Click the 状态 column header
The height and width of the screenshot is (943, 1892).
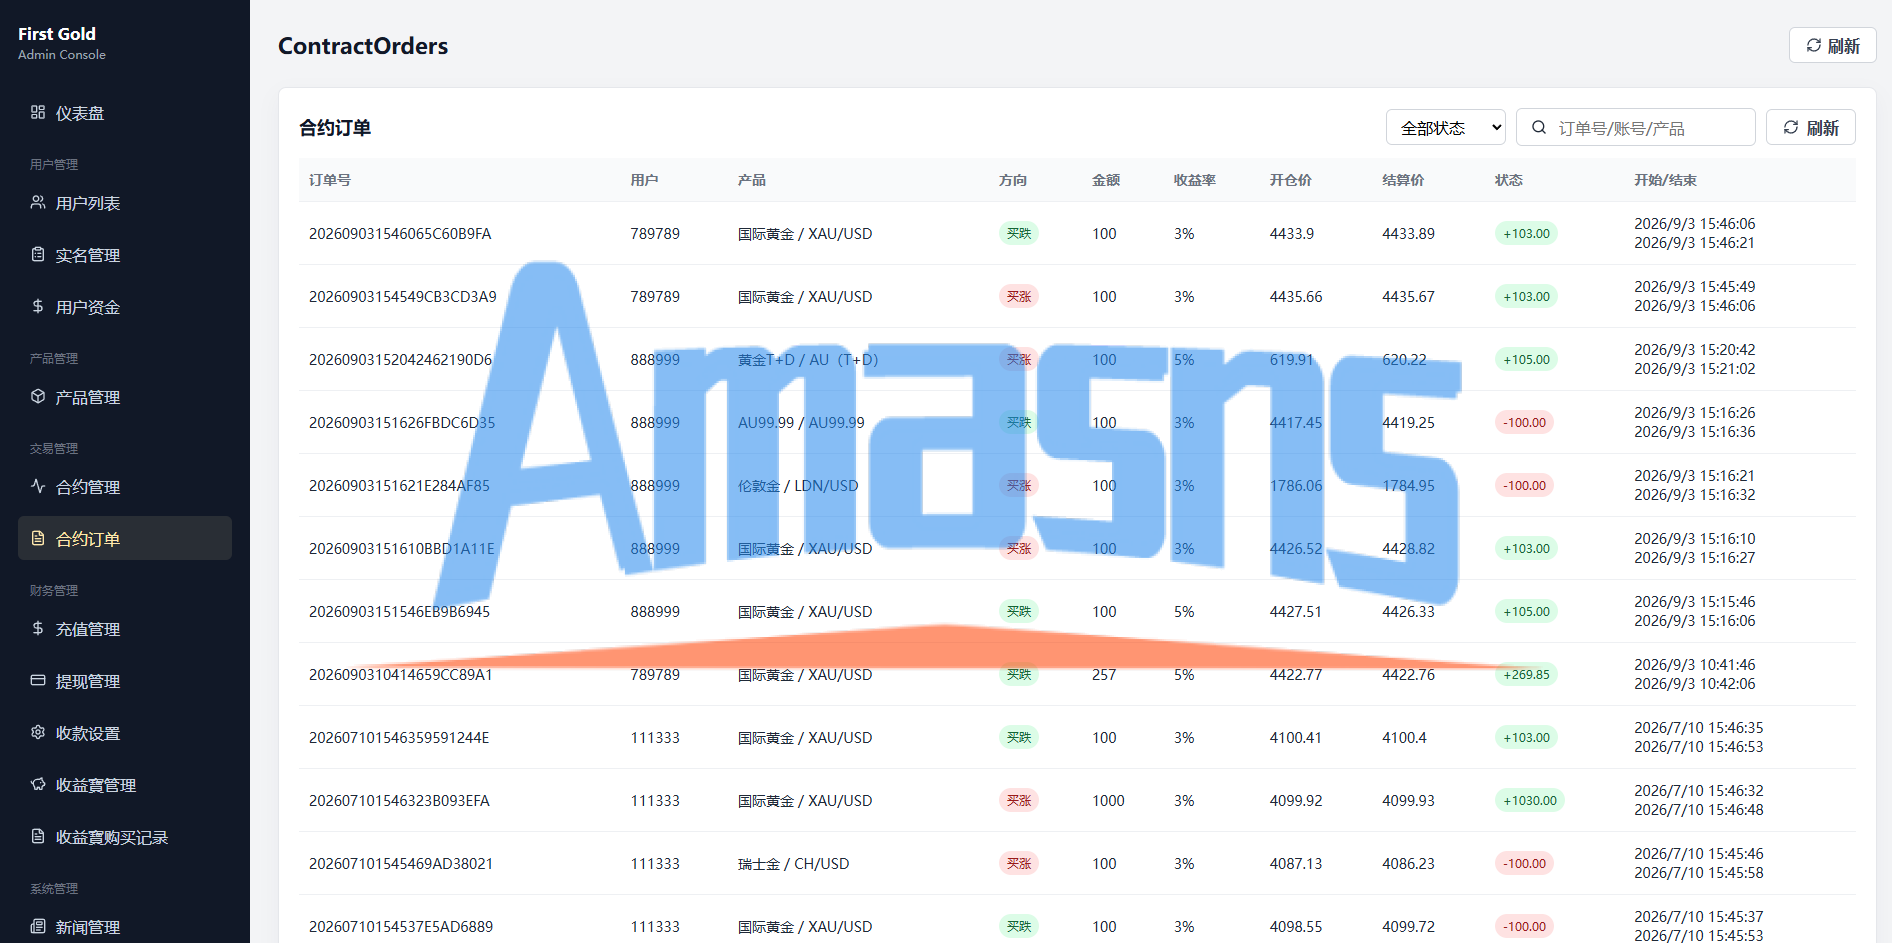(x=1509, y=180)
